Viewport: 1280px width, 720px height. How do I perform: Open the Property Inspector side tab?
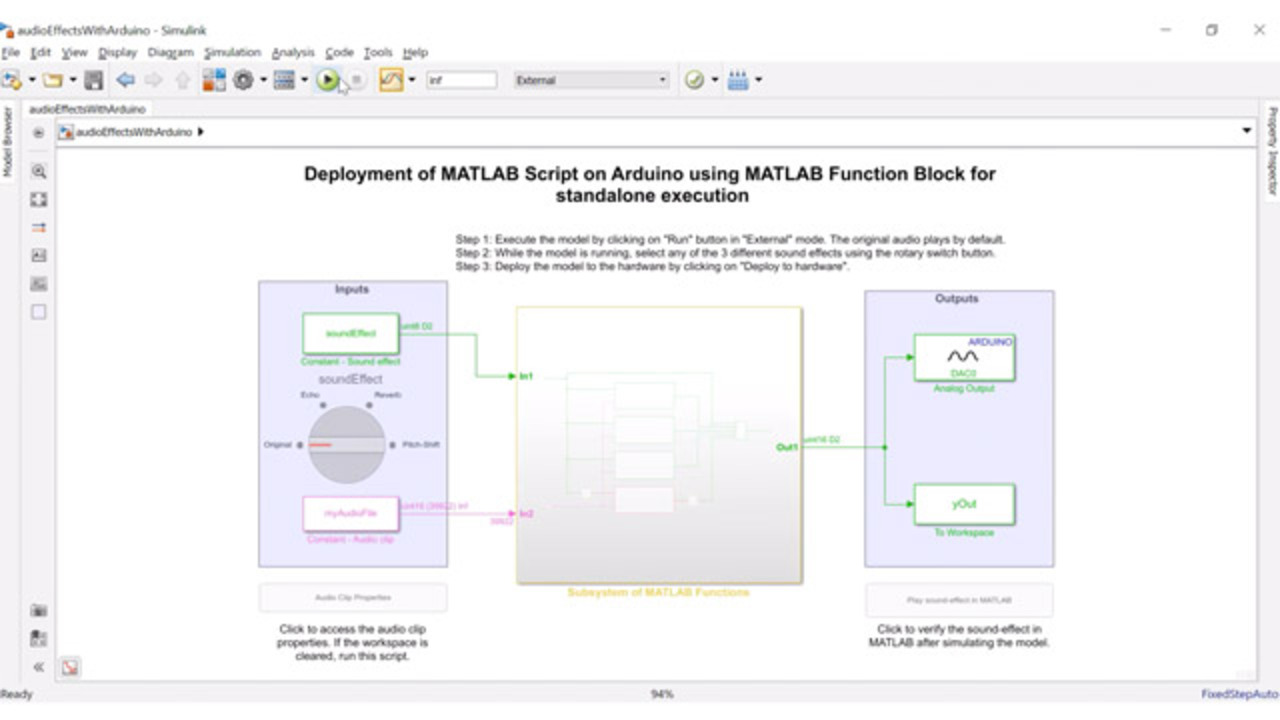(1273, 150)
